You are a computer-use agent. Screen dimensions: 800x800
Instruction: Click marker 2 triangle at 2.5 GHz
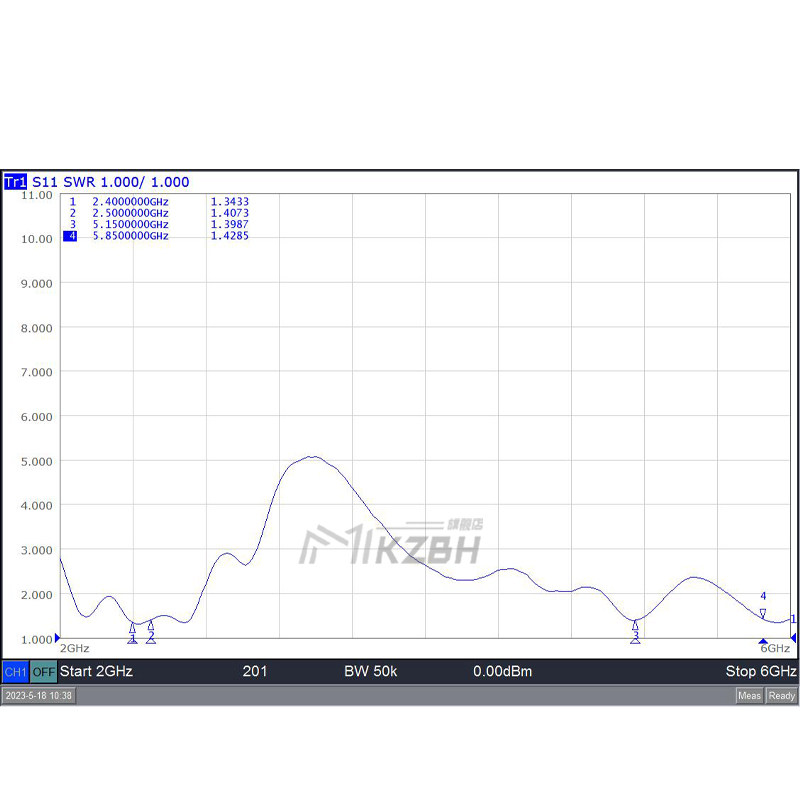[x=151, y=626]
